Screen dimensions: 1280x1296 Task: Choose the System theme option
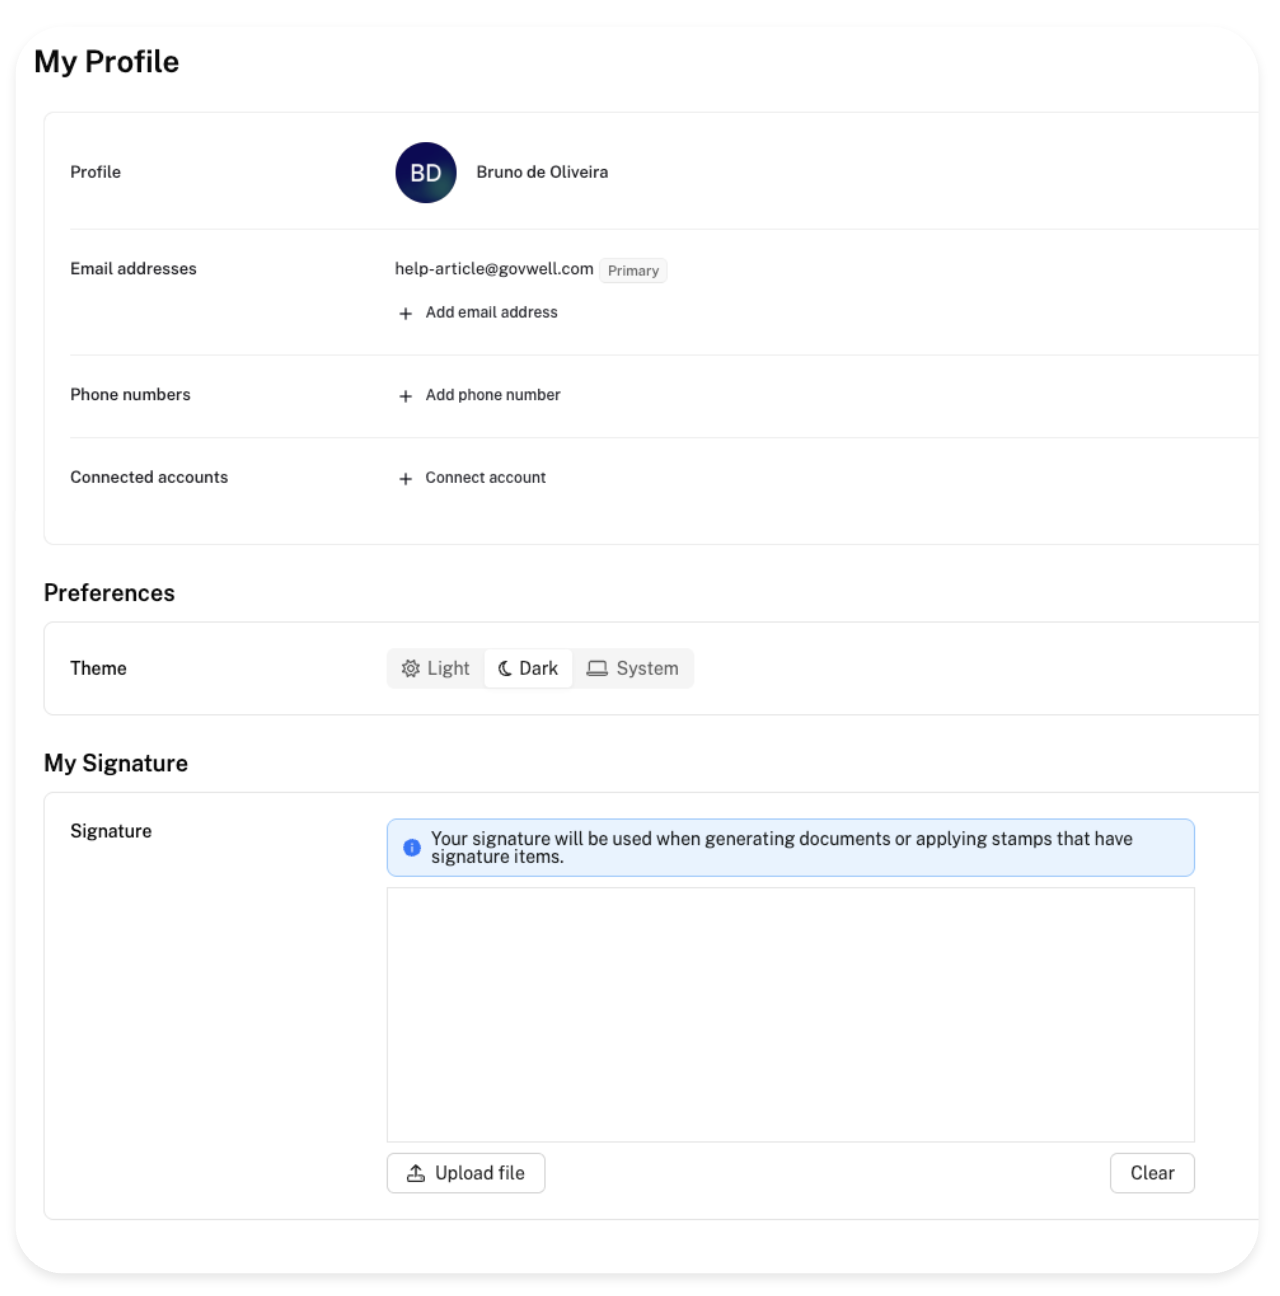pos(633,669)
